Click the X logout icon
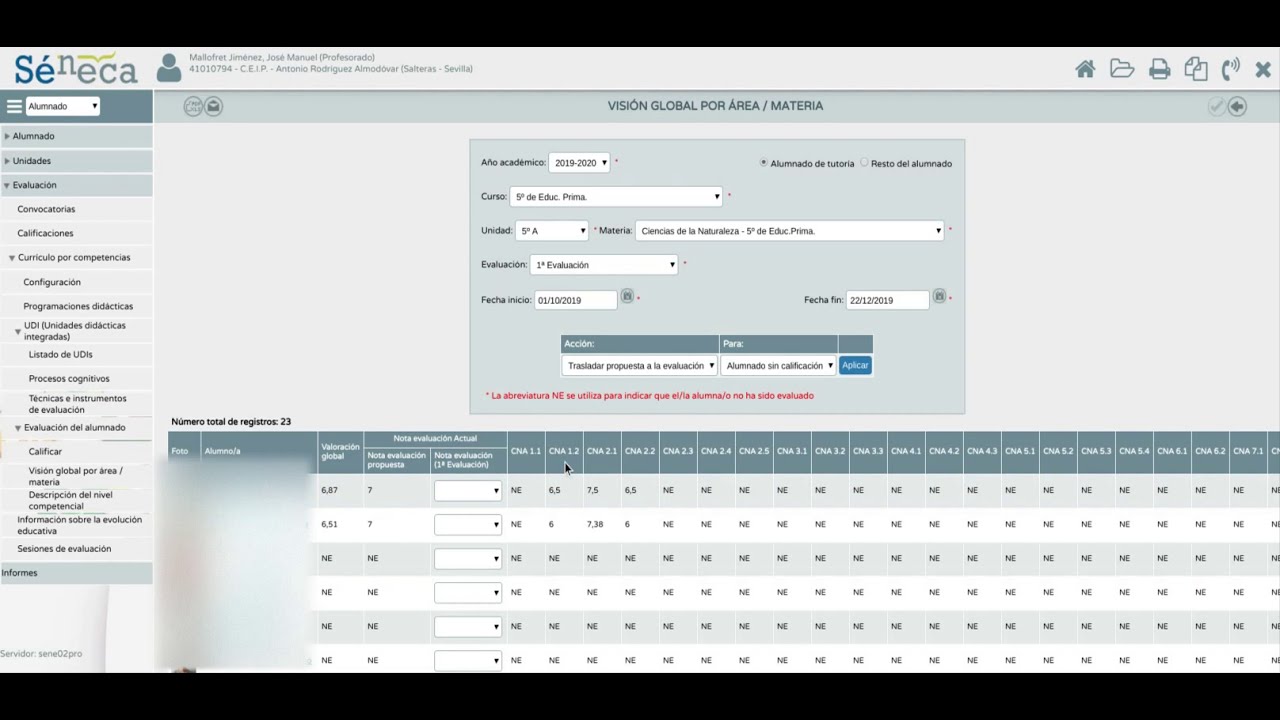1280x720 pixels. pyautogui.click(x=1263, y=69)
